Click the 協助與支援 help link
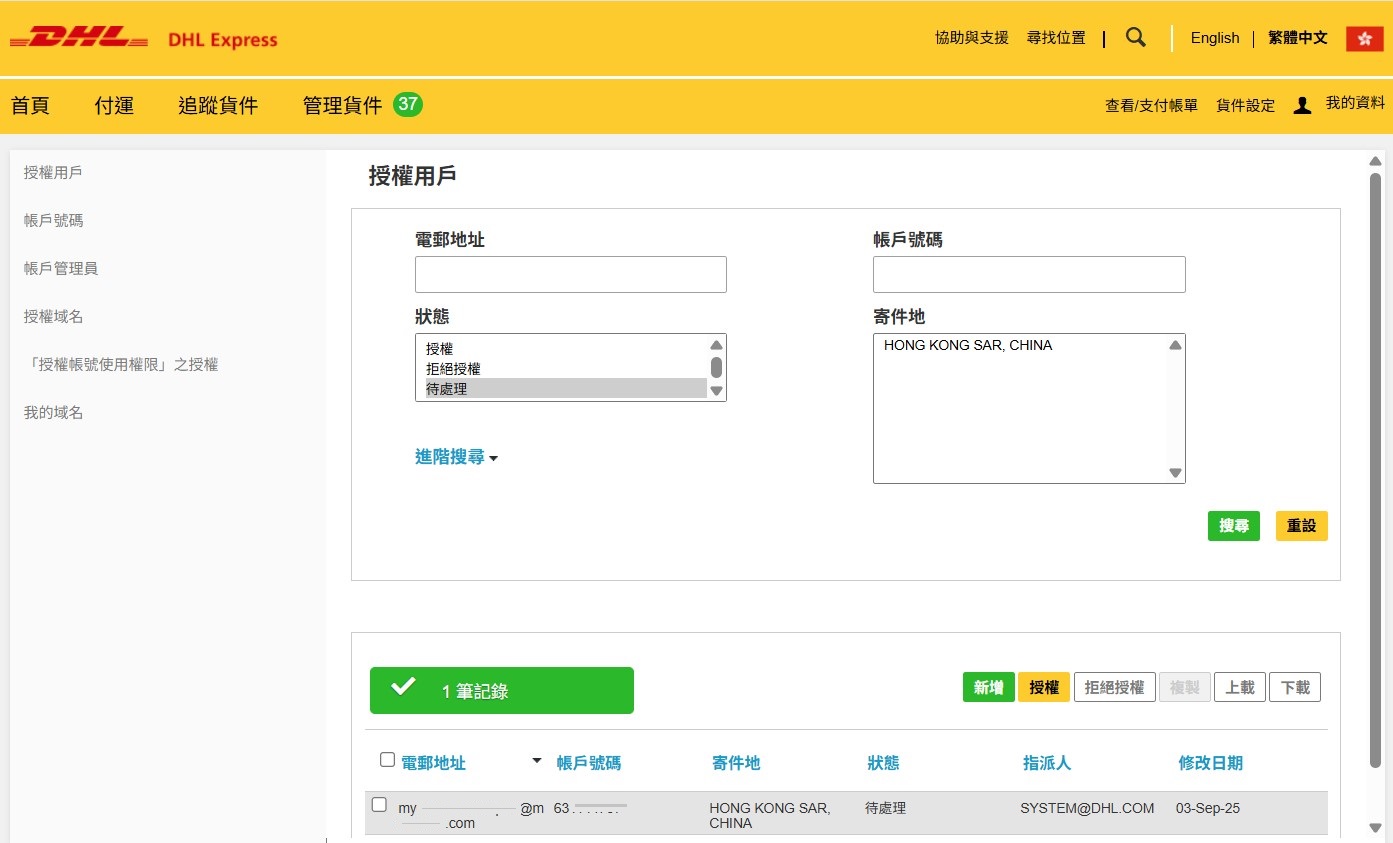The width and height of the screenshot is (1393, 843). pyautogui.click(x=972, y=38)
